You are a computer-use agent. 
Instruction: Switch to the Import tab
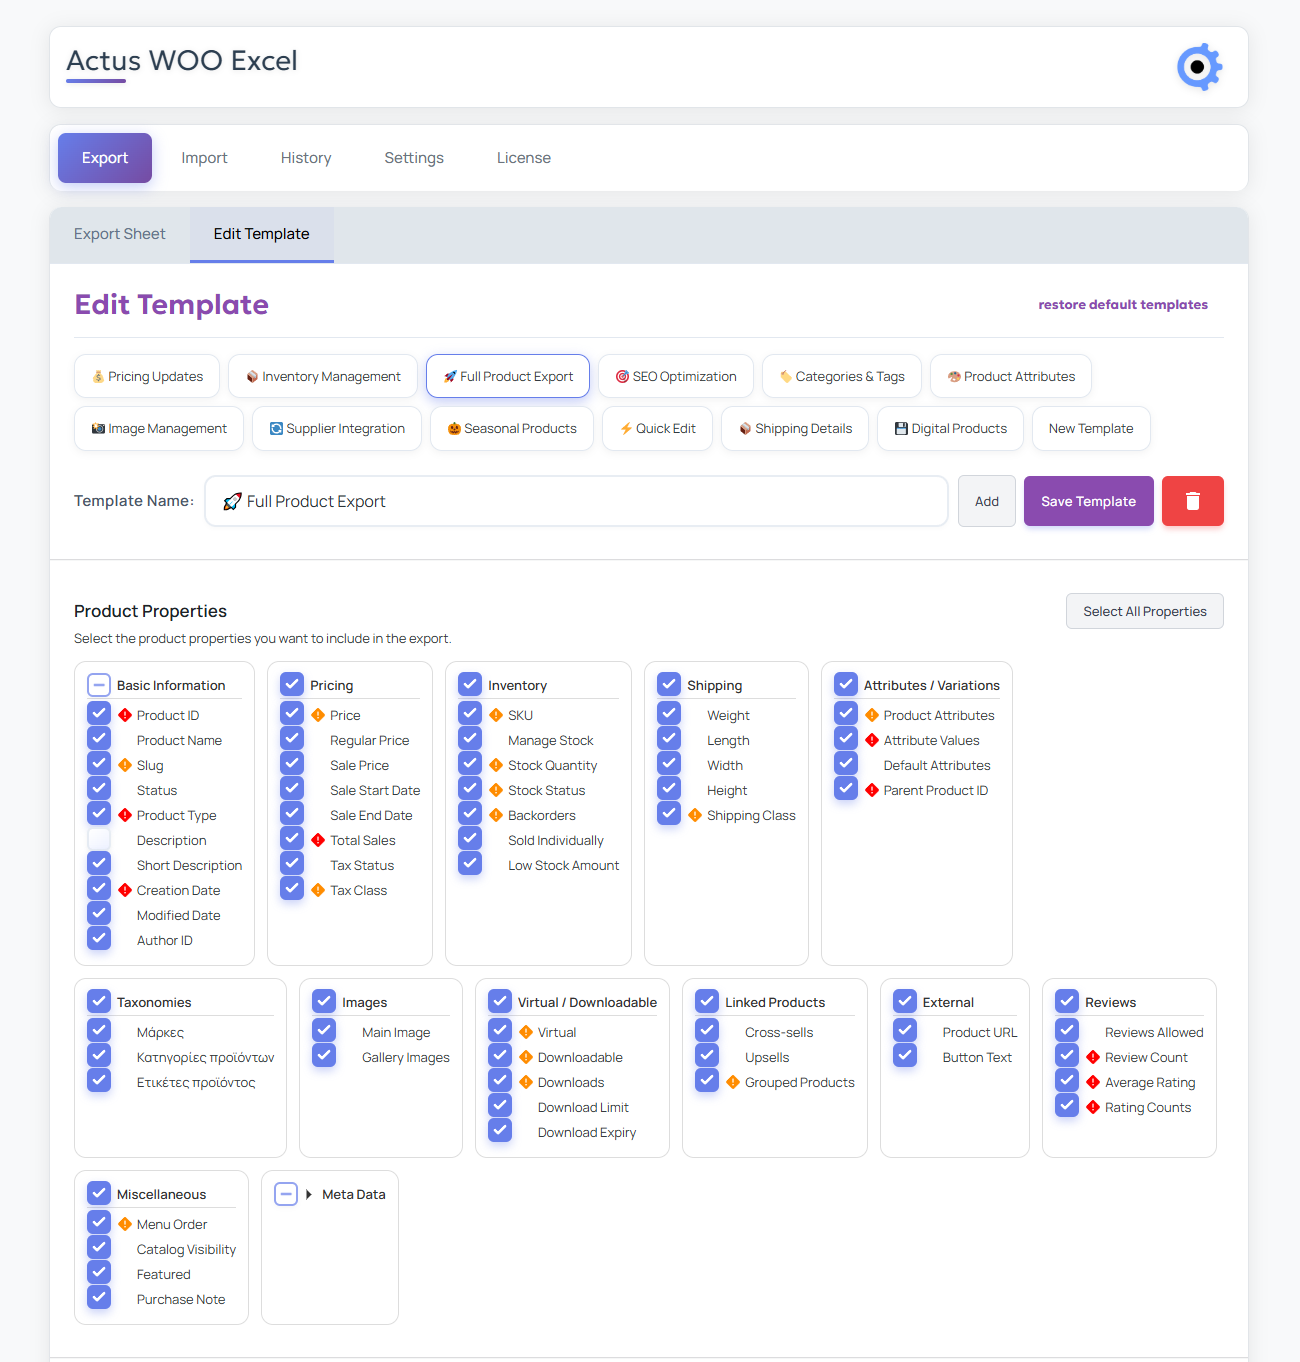(204, 157)
